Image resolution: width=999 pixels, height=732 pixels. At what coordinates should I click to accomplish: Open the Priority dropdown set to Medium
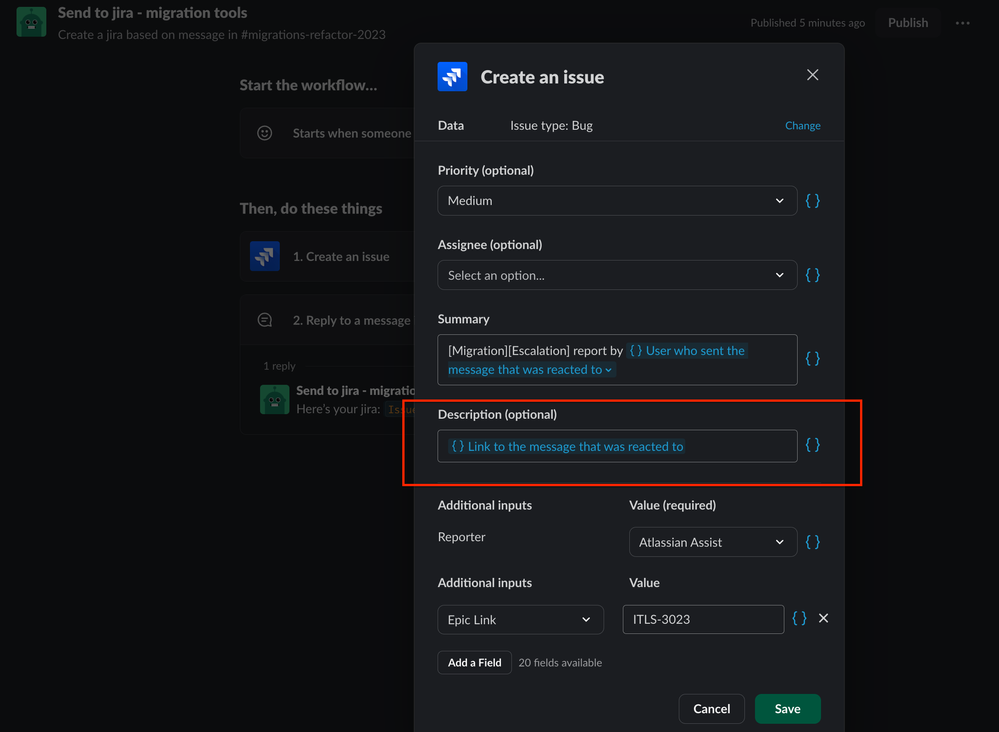pos(617,201)
